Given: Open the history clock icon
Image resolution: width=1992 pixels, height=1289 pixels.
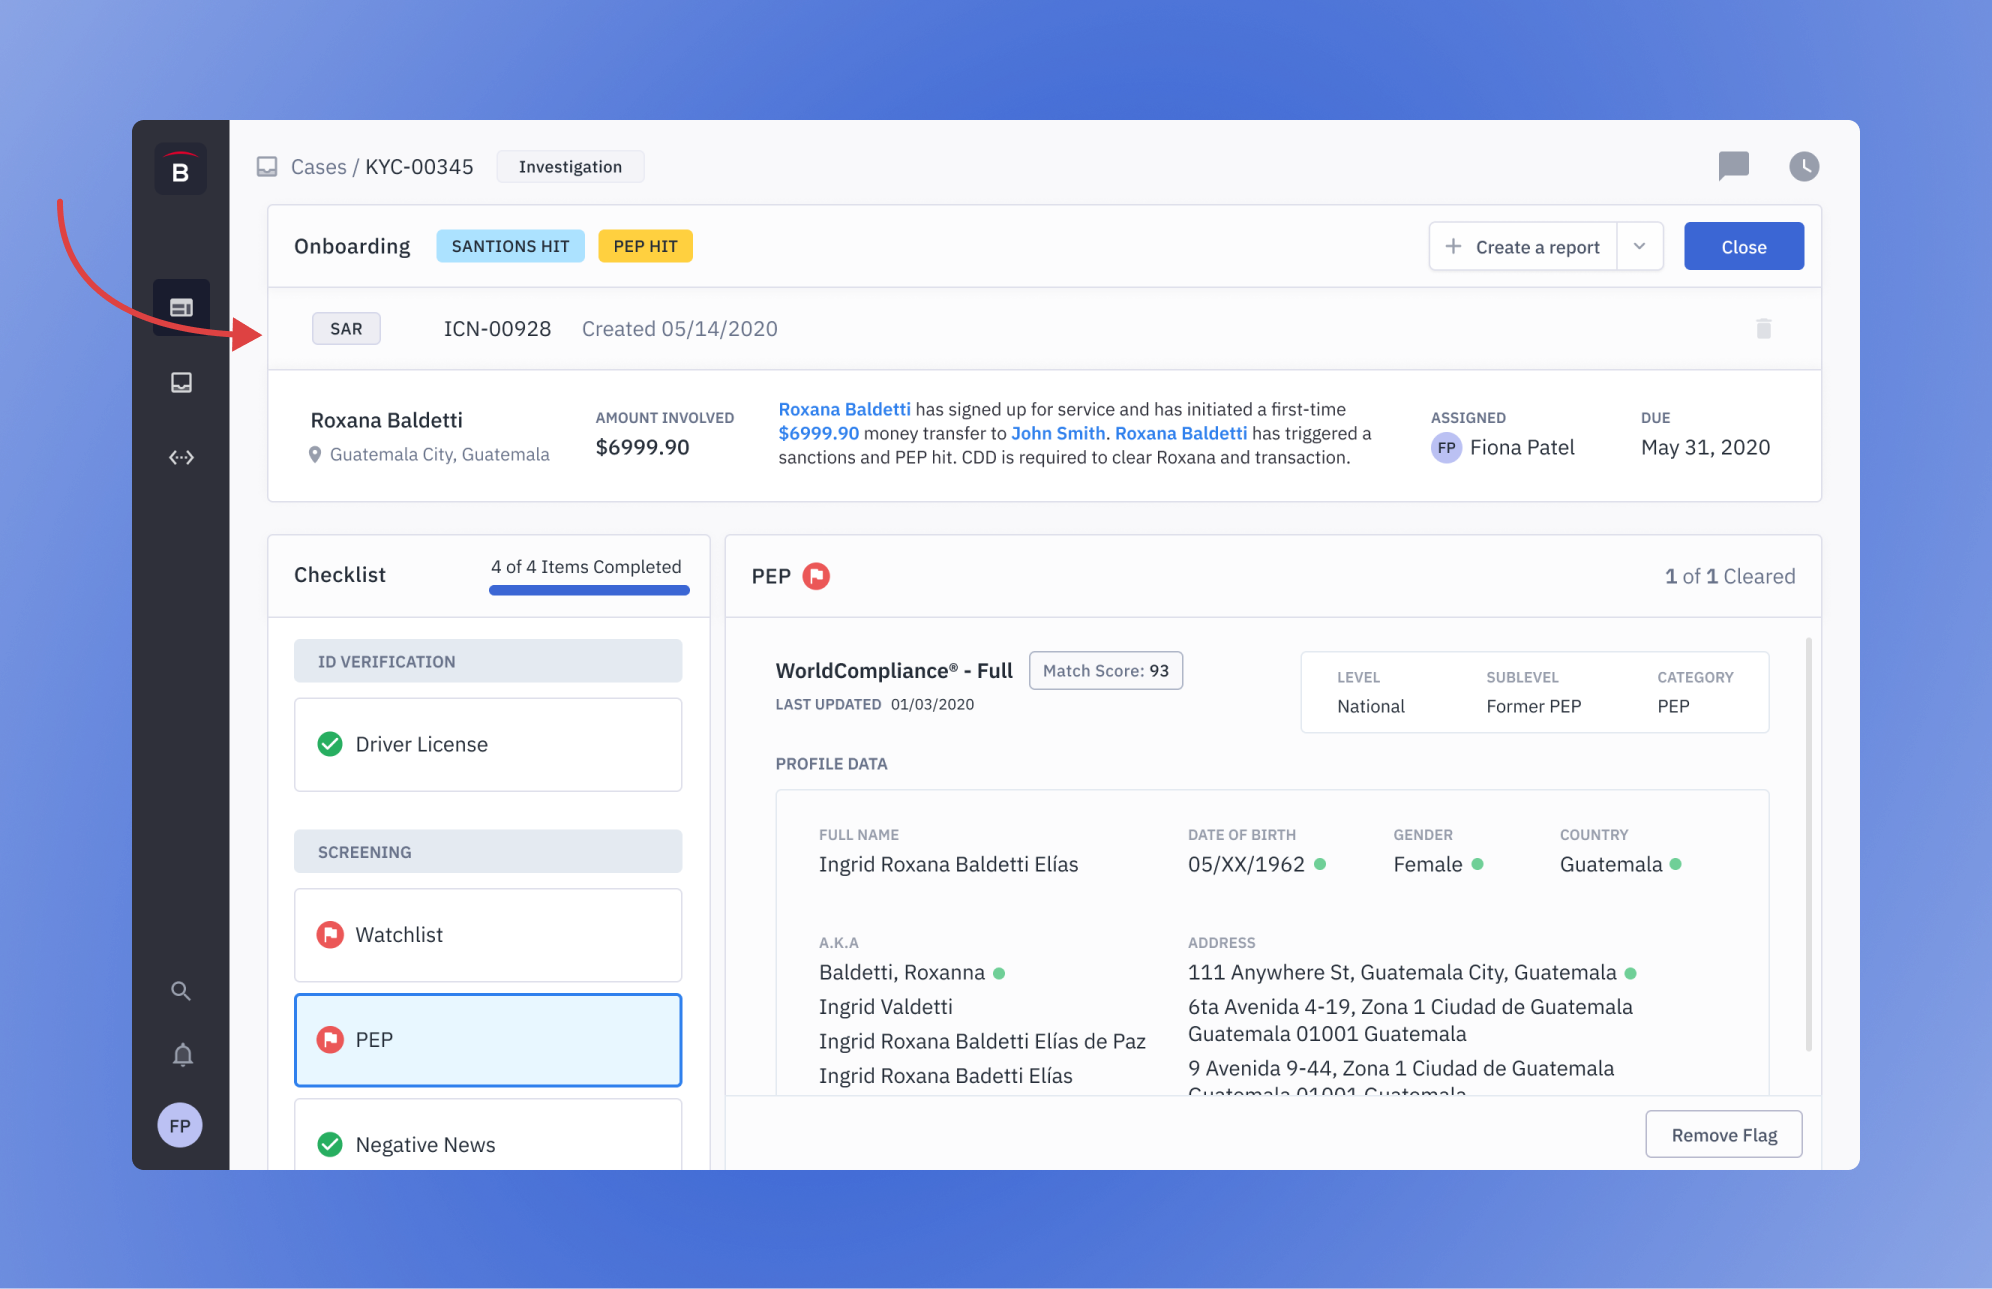Looking at the screenshot, I should click(x=1803, y=166).
